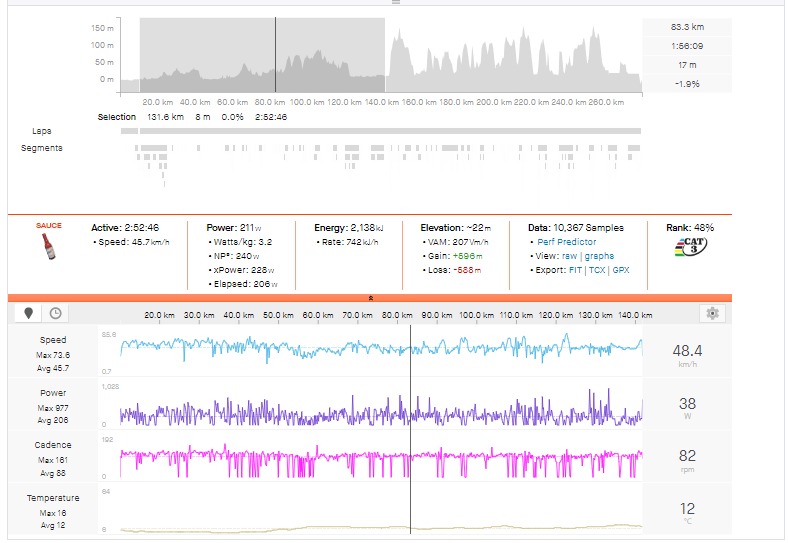This screenshot has width=788, height=543.
Task: Click the Rate: 742kJ/h stat
Action: pos(350,242)
